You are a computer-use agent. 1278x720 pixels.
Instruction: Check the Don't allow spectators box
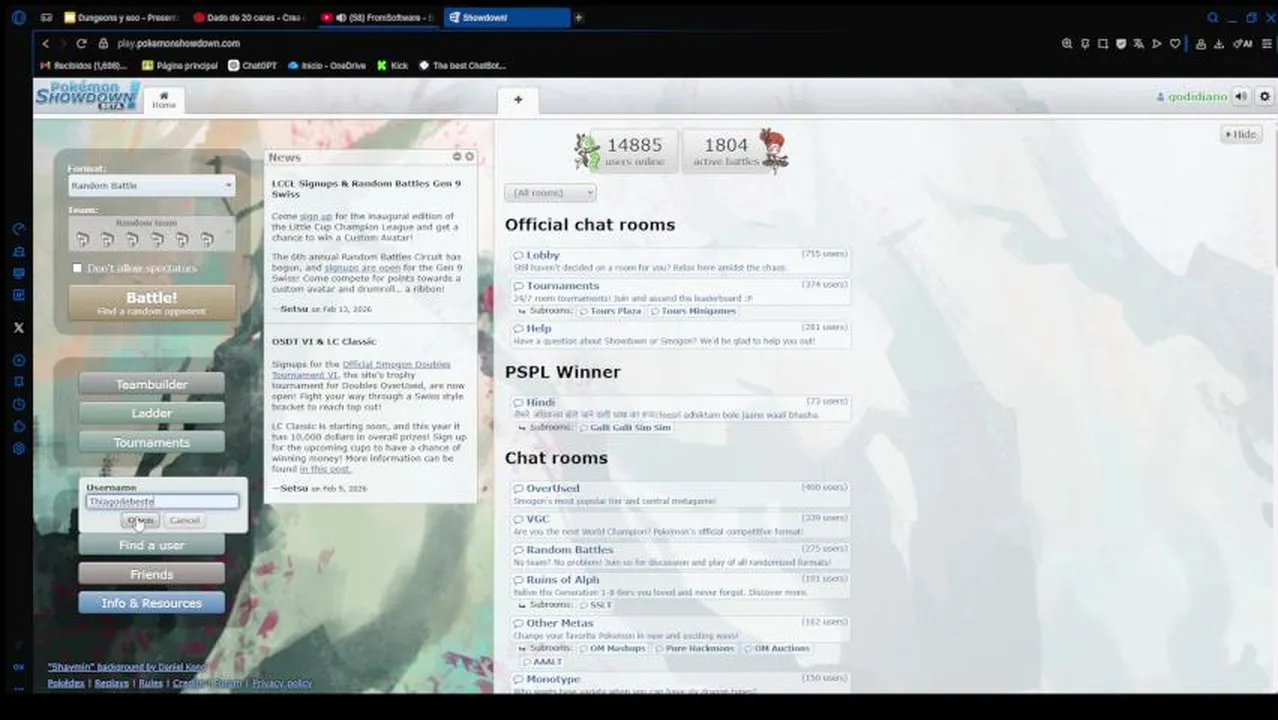coord(77,268)
